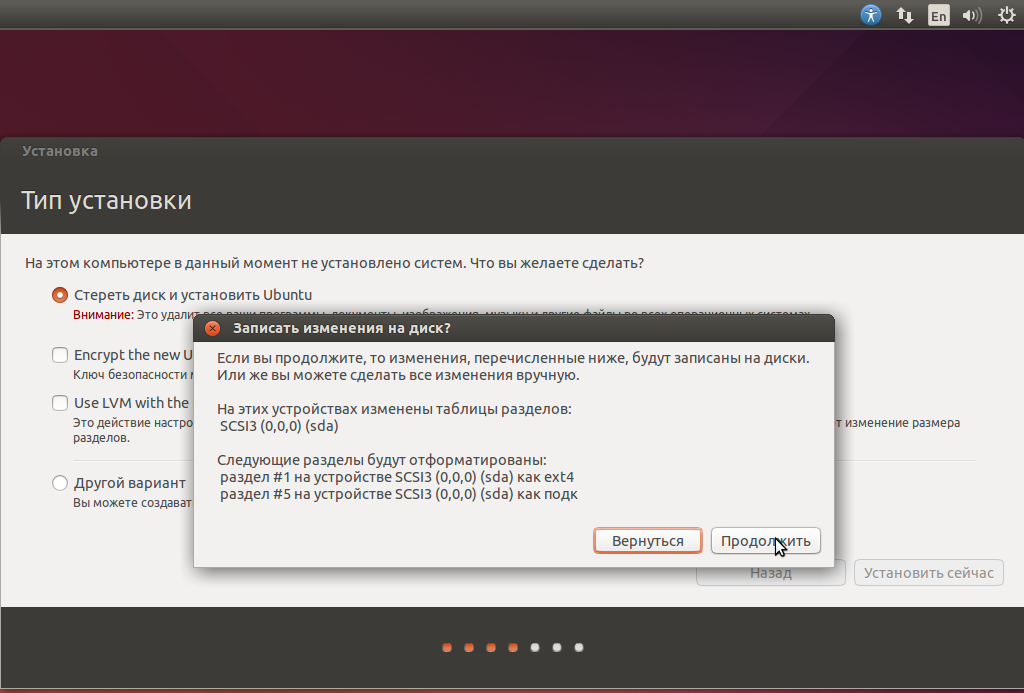This screenshot has width=1024, height=693.
Task: Click the first white progress dot
Action: pos(535,648)
